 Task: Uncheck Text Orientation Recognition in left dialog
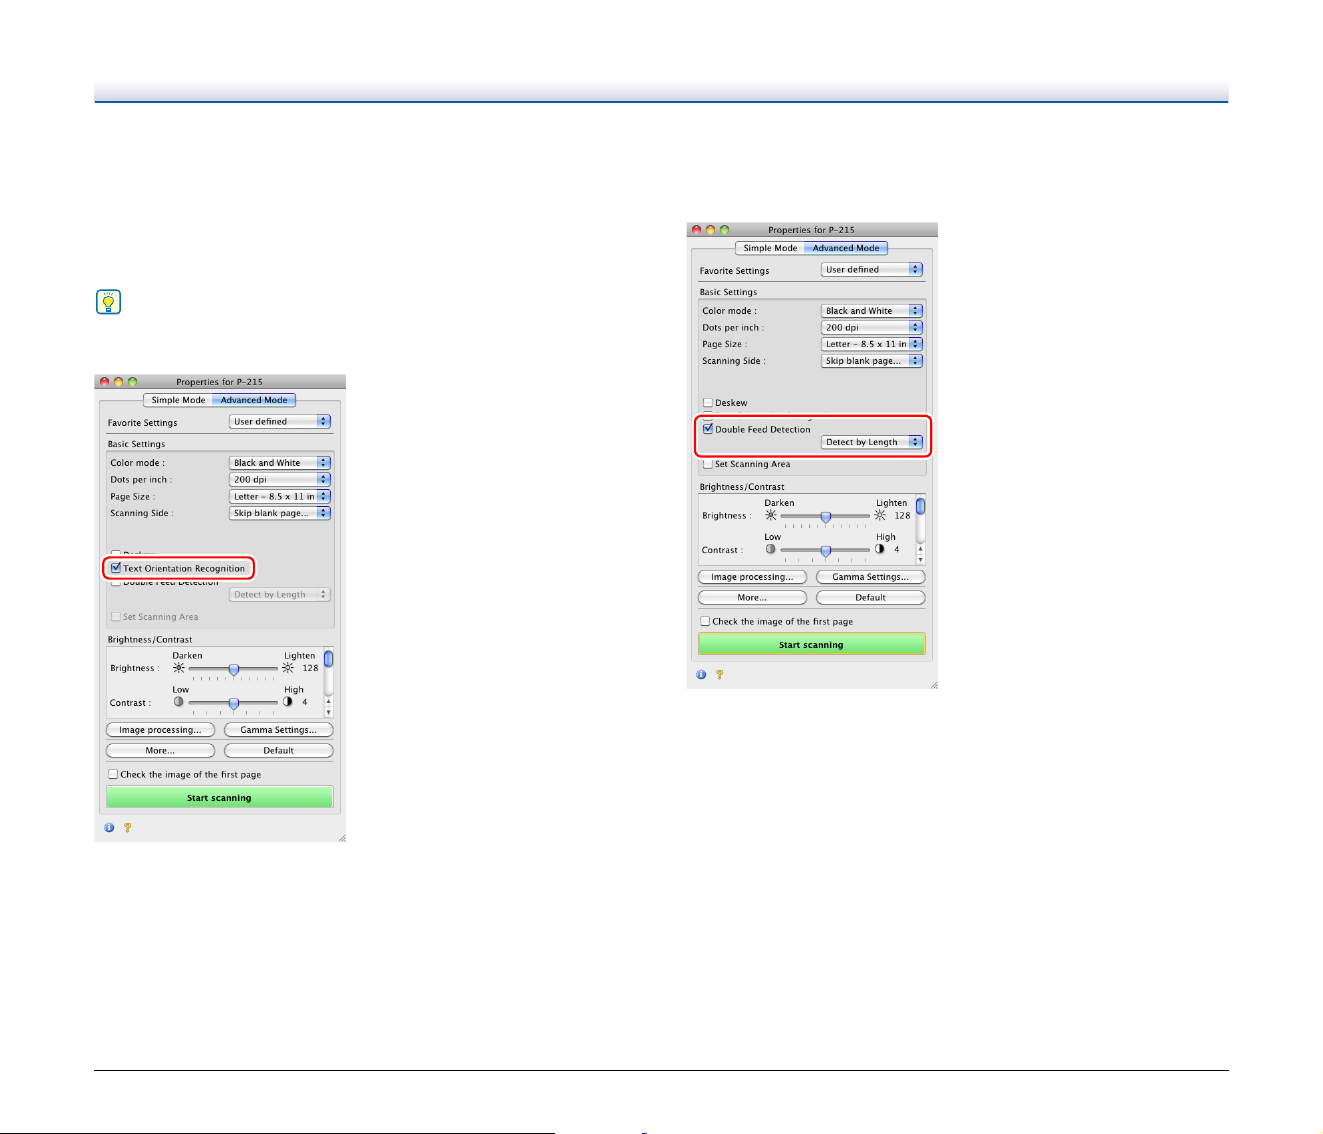tap(116, 568)
